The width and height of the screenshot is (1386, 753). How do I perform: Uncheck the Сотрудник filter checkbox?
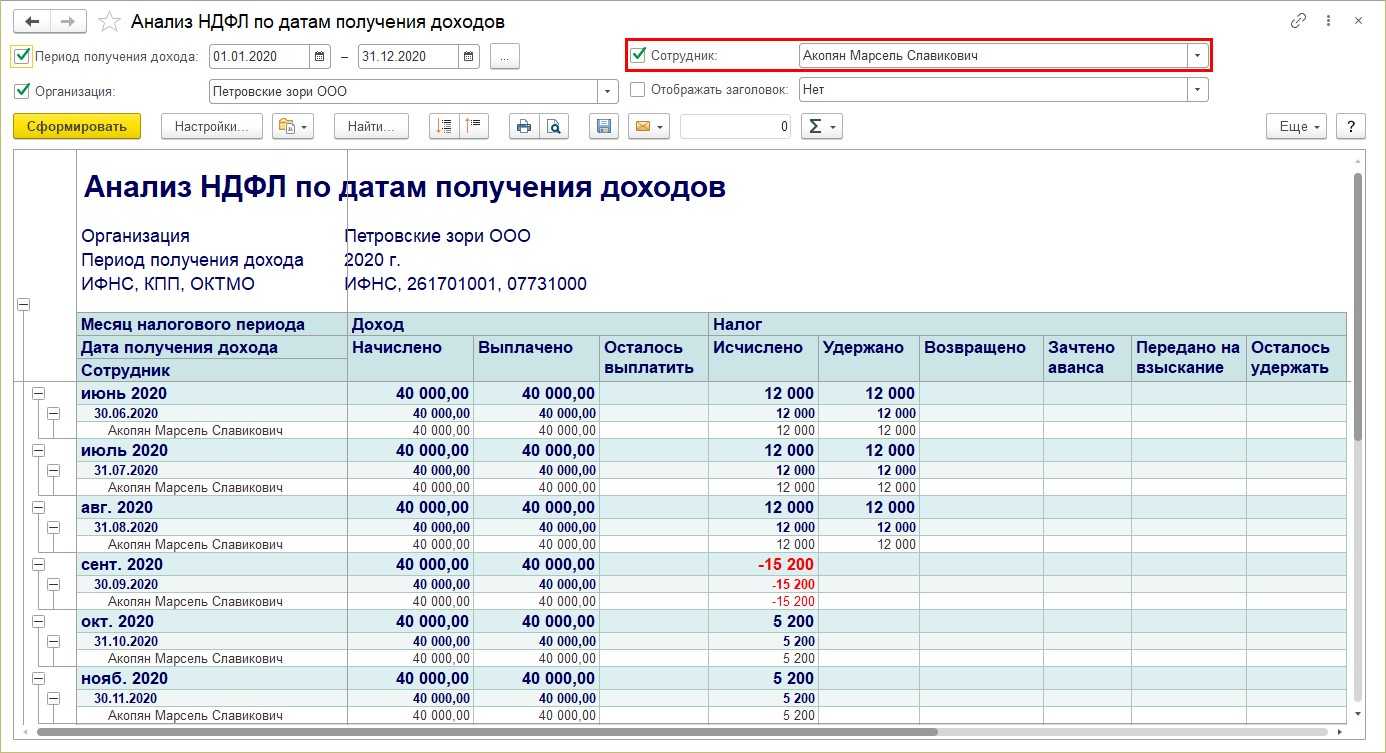click(639, 56)
